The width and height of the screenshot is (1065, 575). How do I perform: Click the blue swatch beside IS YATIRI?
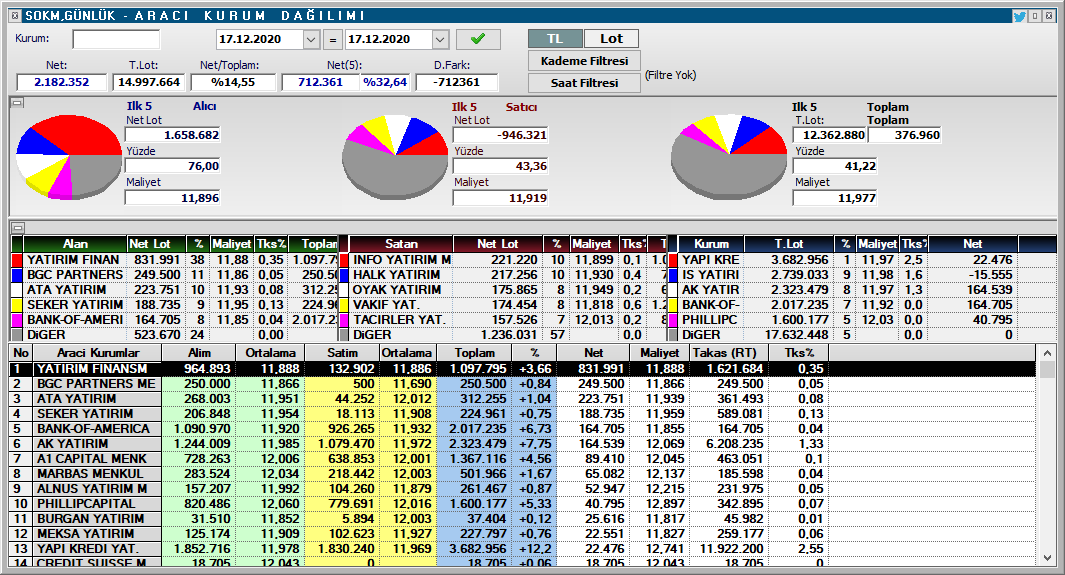tap(673, 275)
